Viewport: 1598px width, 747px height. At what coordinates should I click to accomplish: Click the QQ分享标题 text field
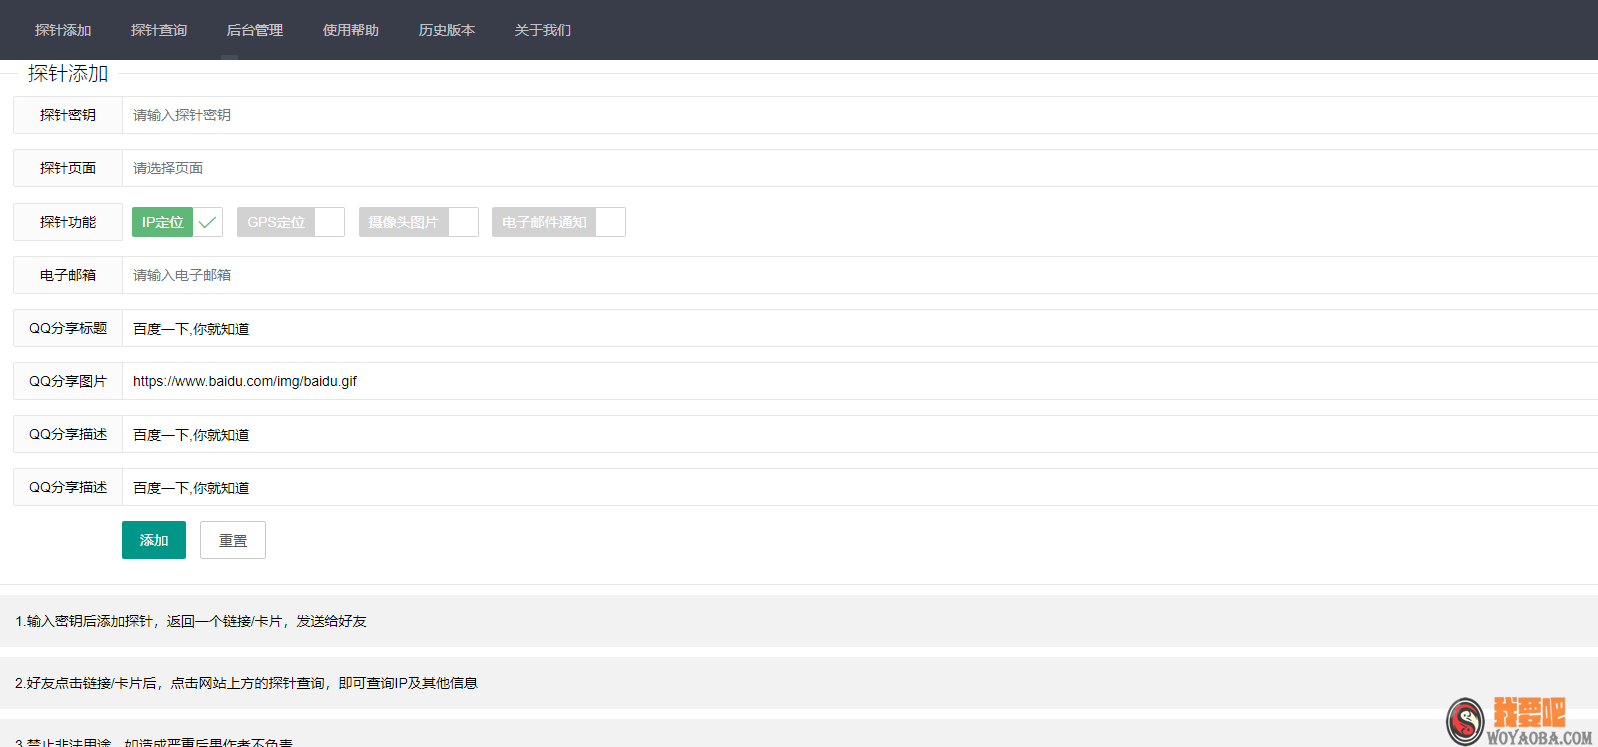[x=858, y=328]
